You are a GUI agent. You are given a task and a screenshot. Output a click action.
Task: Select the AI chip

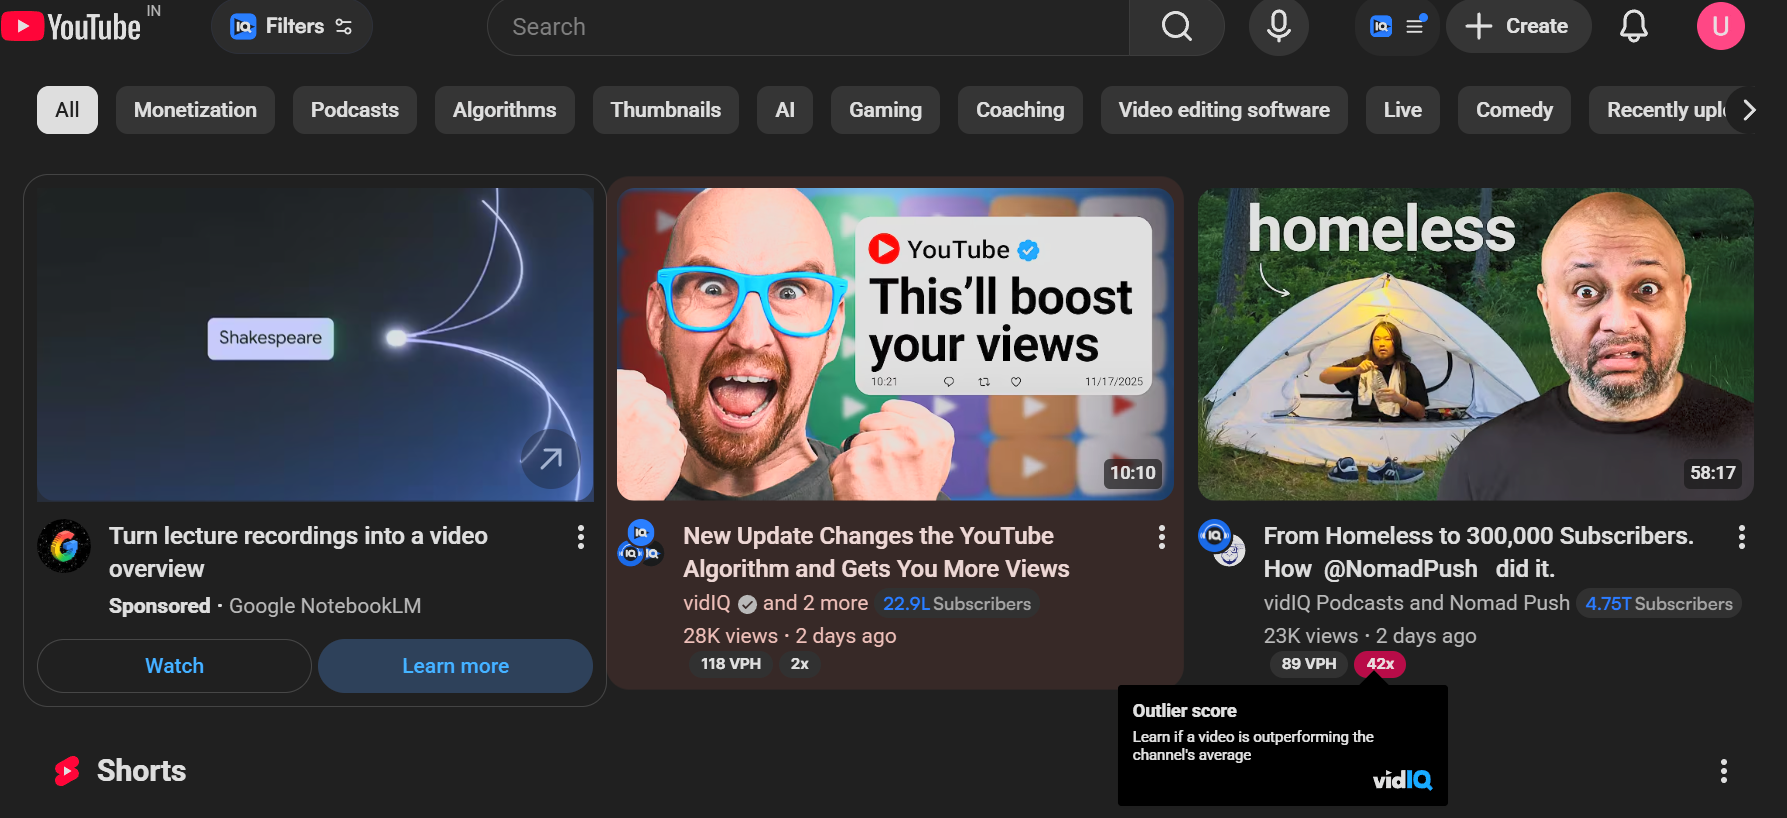click(x=785, y=110)
